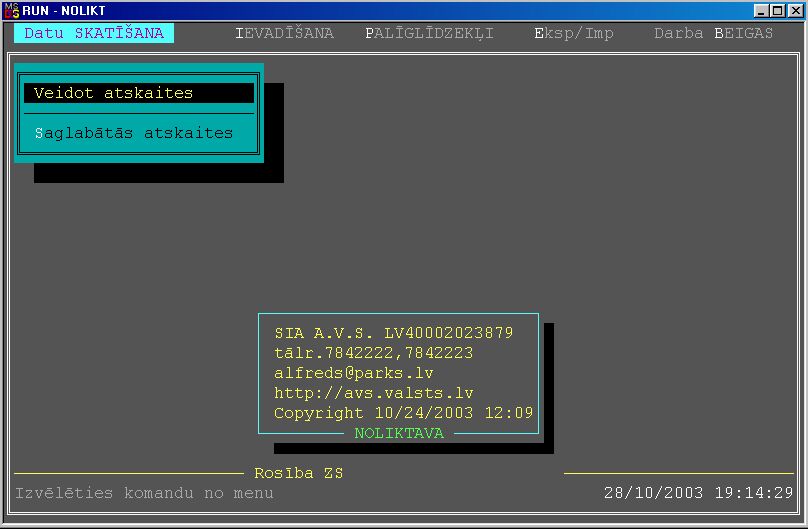Open the Eksp/Imp menu
Screen dimensions: 808x530
point(574,33)
